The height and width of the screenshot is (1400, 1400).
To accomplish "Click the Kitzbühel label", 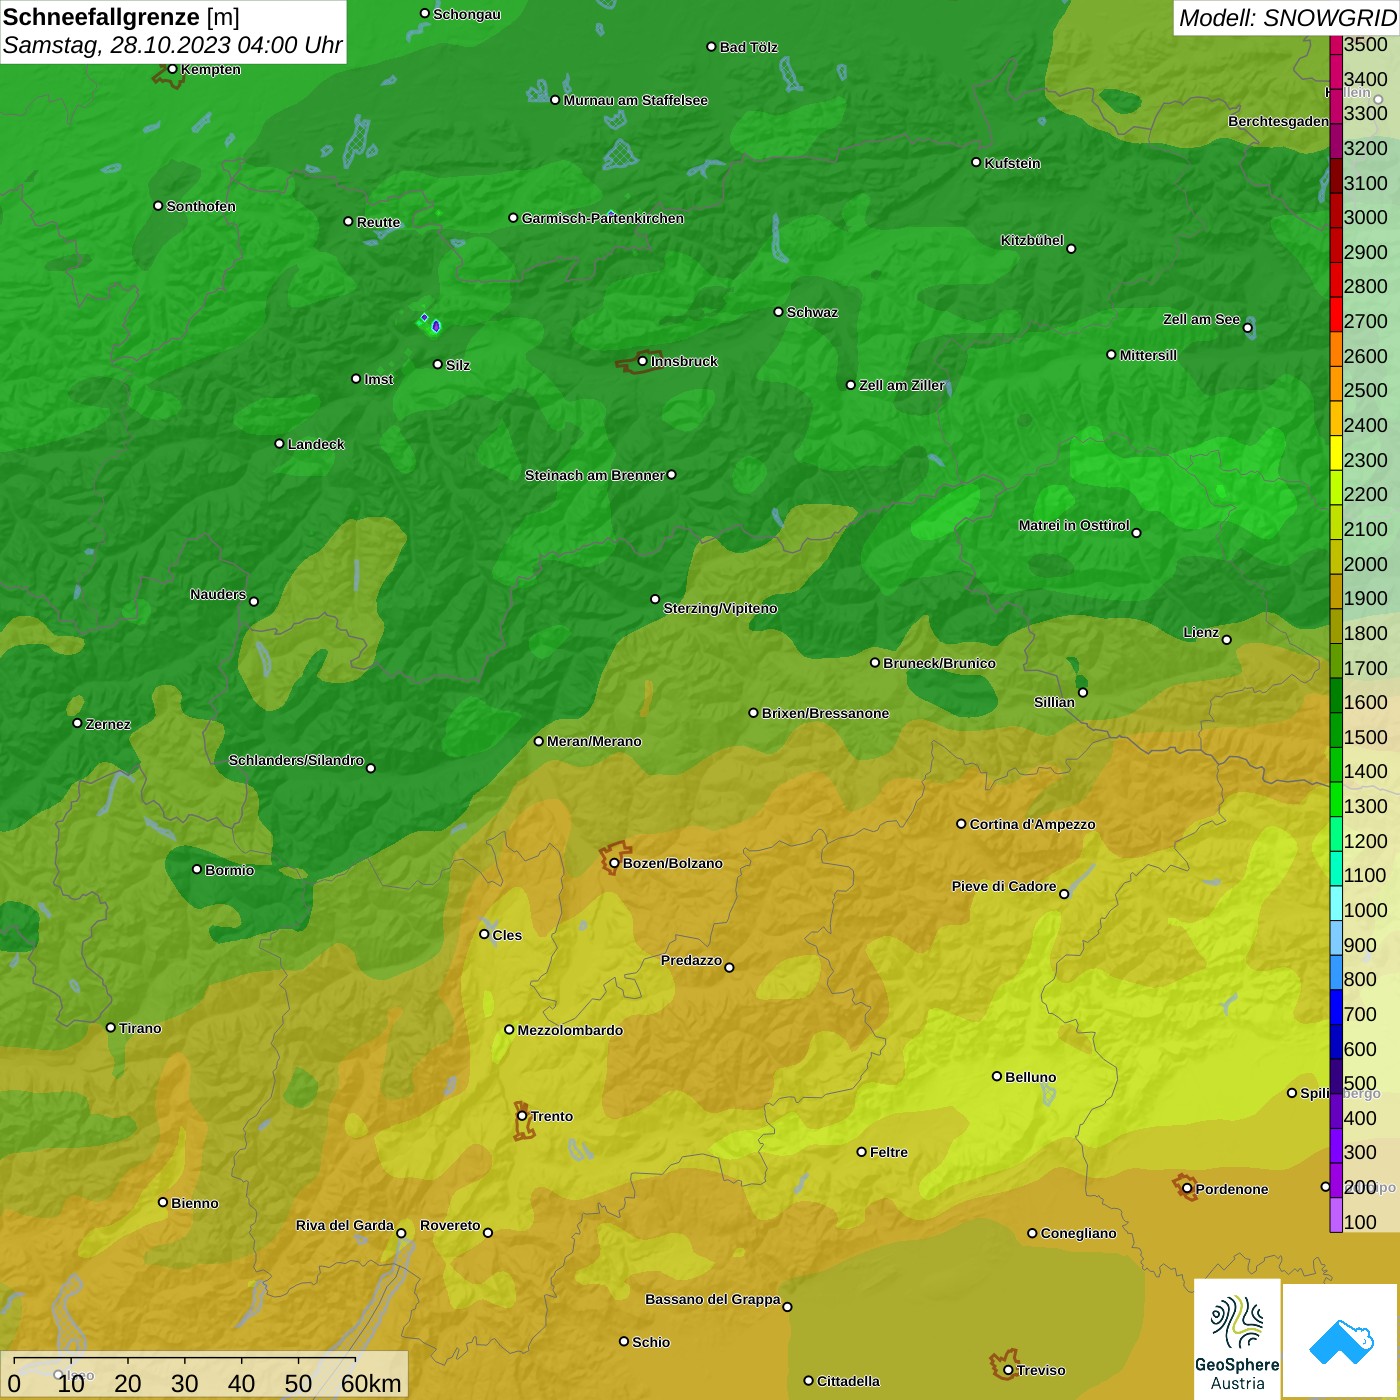I will pyautogui.click(x=1032, y=240).
